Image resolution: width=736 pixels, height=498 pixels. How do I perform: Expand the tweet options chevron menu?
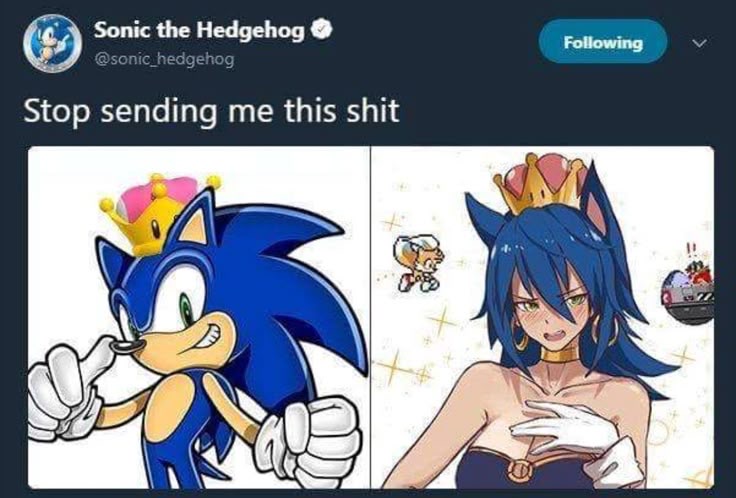click(x=699, y=43)
